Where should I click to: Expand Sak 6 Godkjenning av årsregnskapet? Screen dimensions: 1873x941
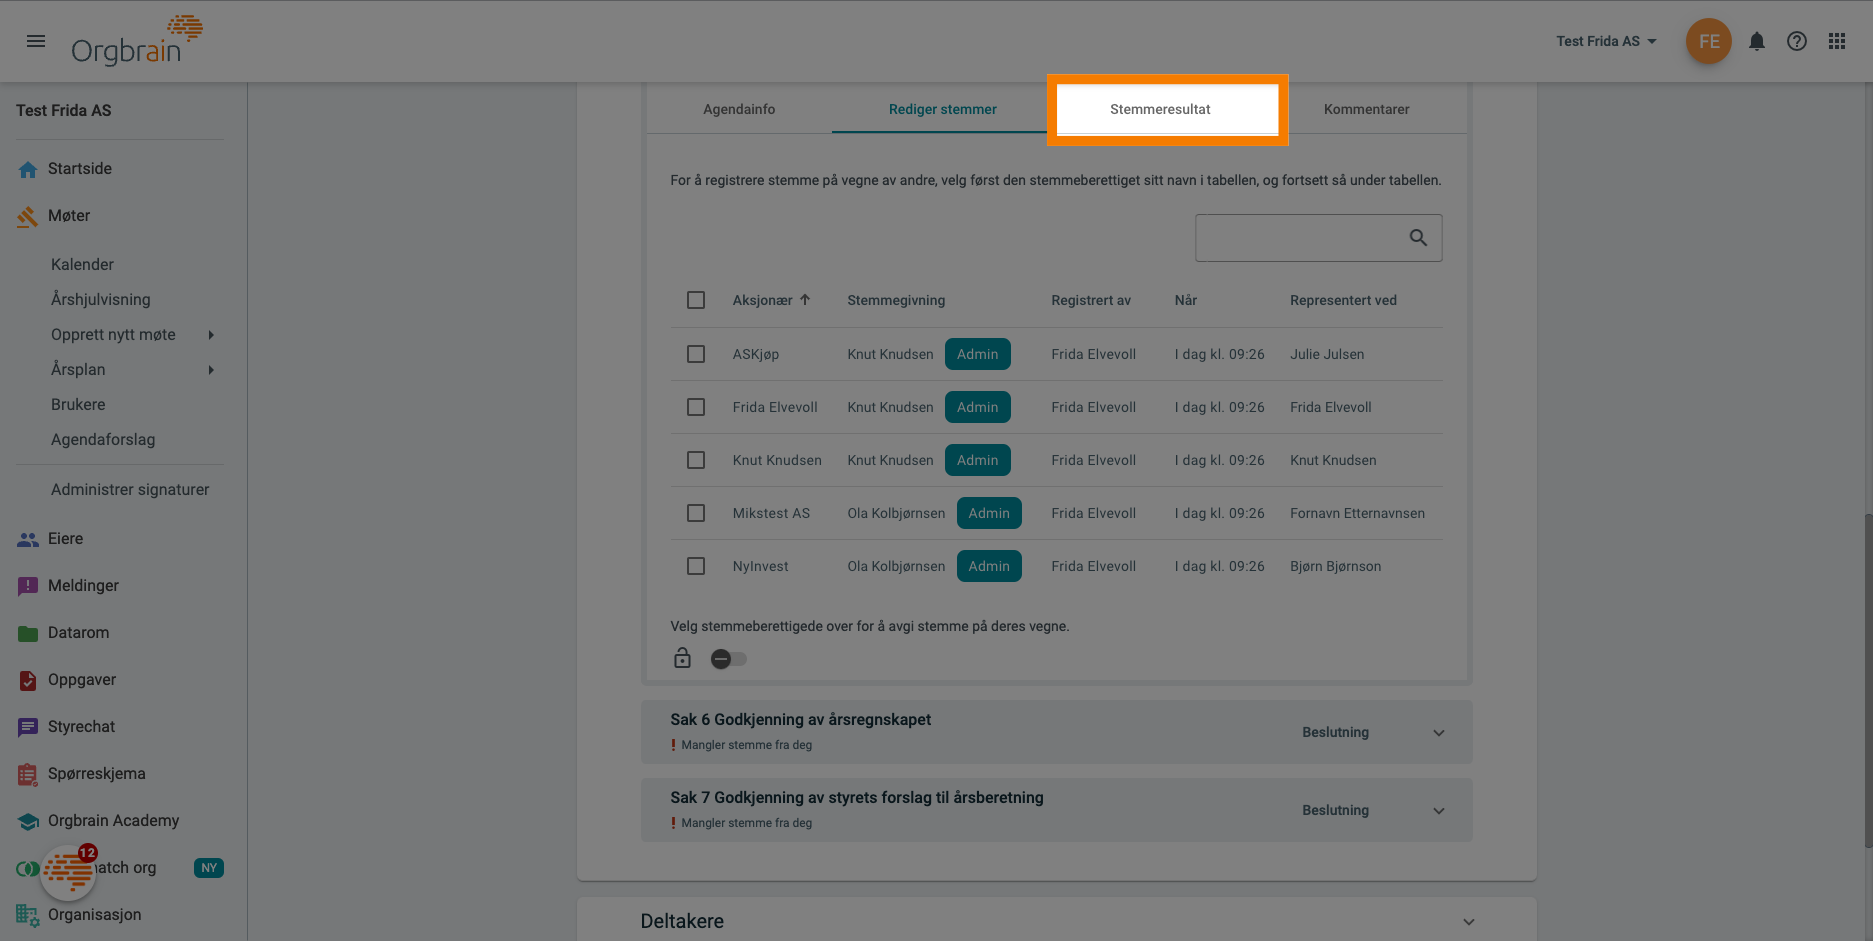pos(1438,733)
